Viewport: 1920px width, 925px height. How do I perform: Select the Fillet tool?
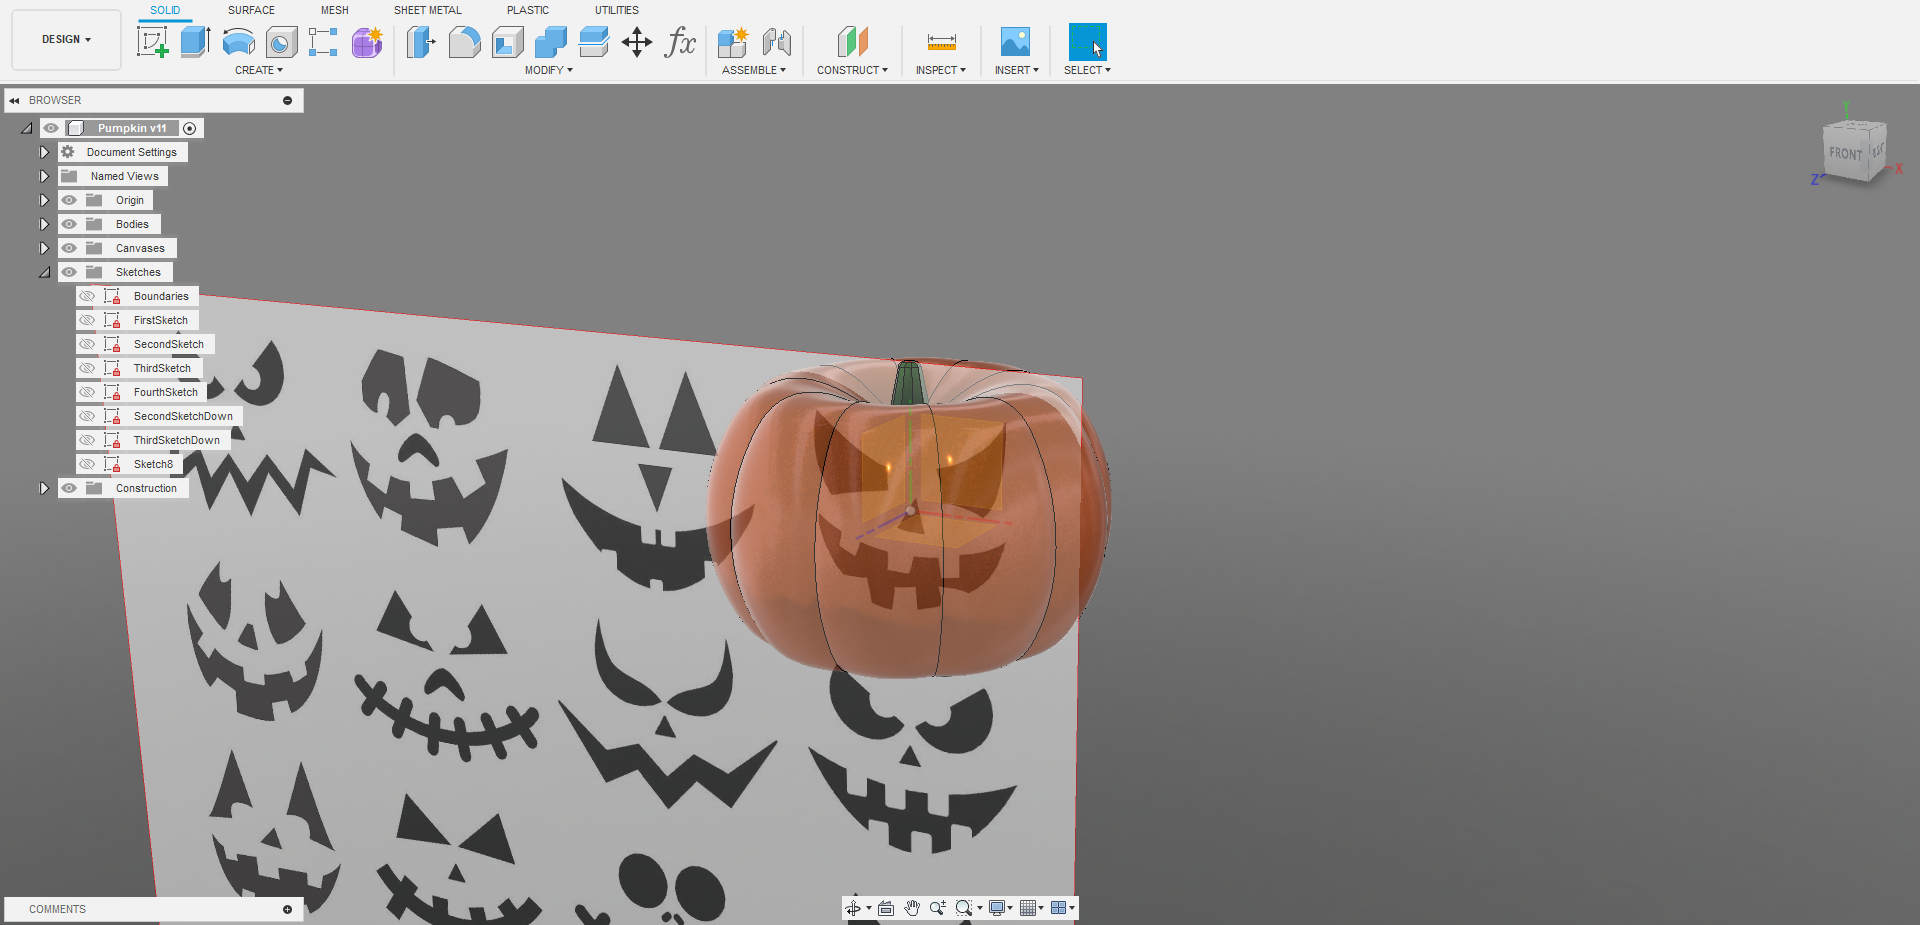tap(464, 42)
